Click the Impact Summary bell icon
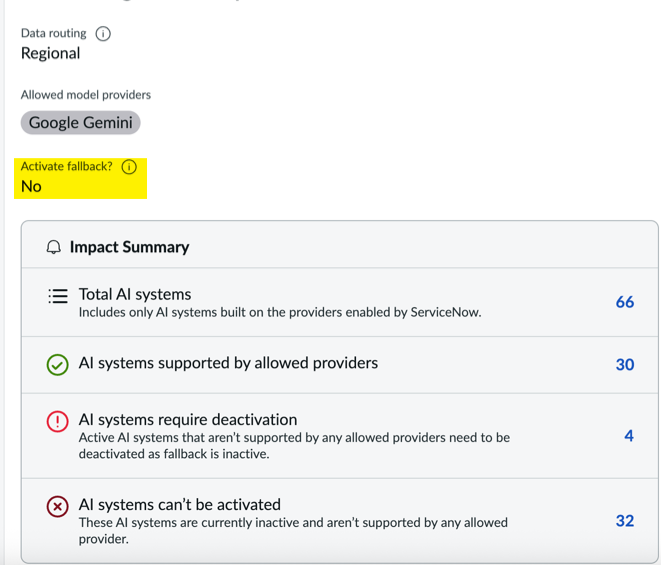 click(x=54, y=247)
